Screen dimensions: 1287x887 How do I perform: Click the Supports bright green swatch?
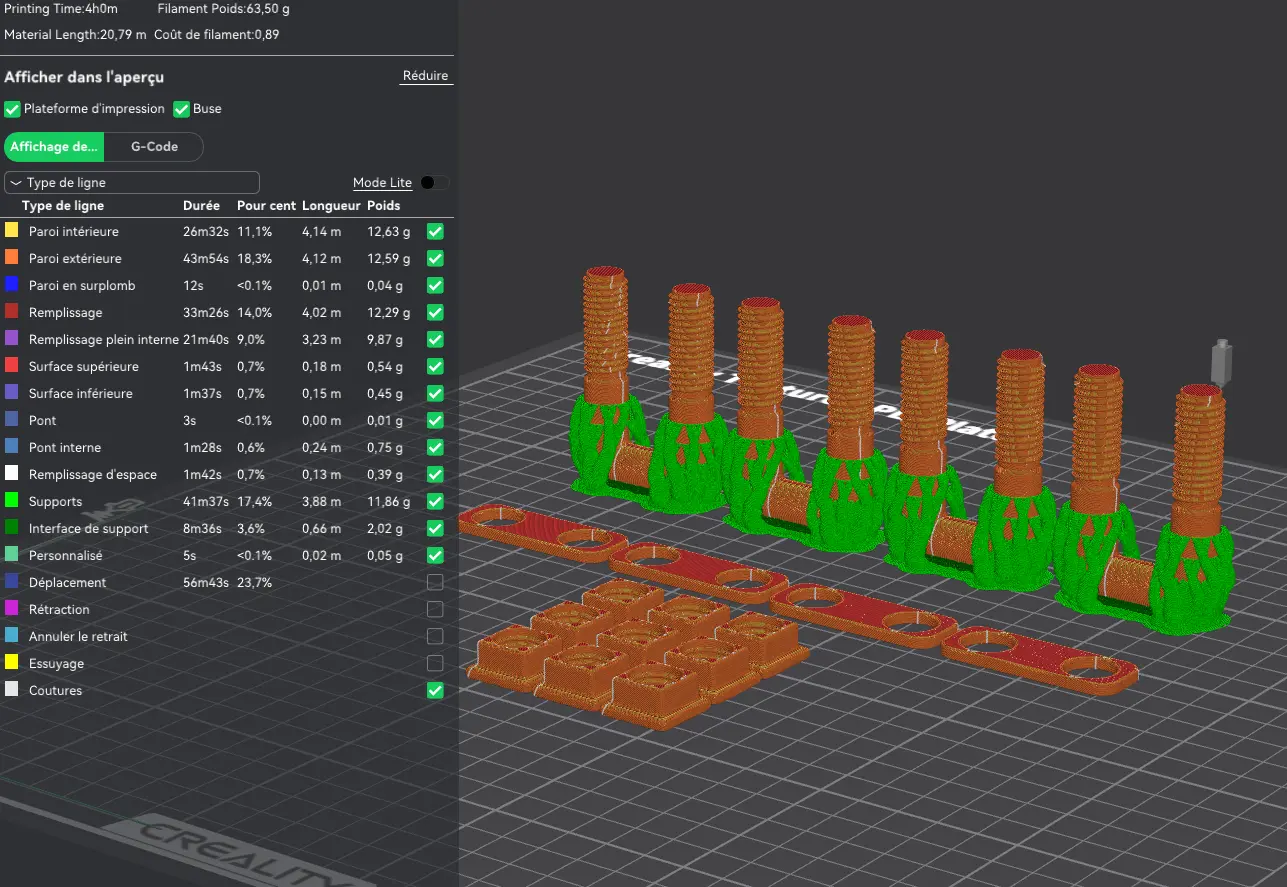(12, 501)
